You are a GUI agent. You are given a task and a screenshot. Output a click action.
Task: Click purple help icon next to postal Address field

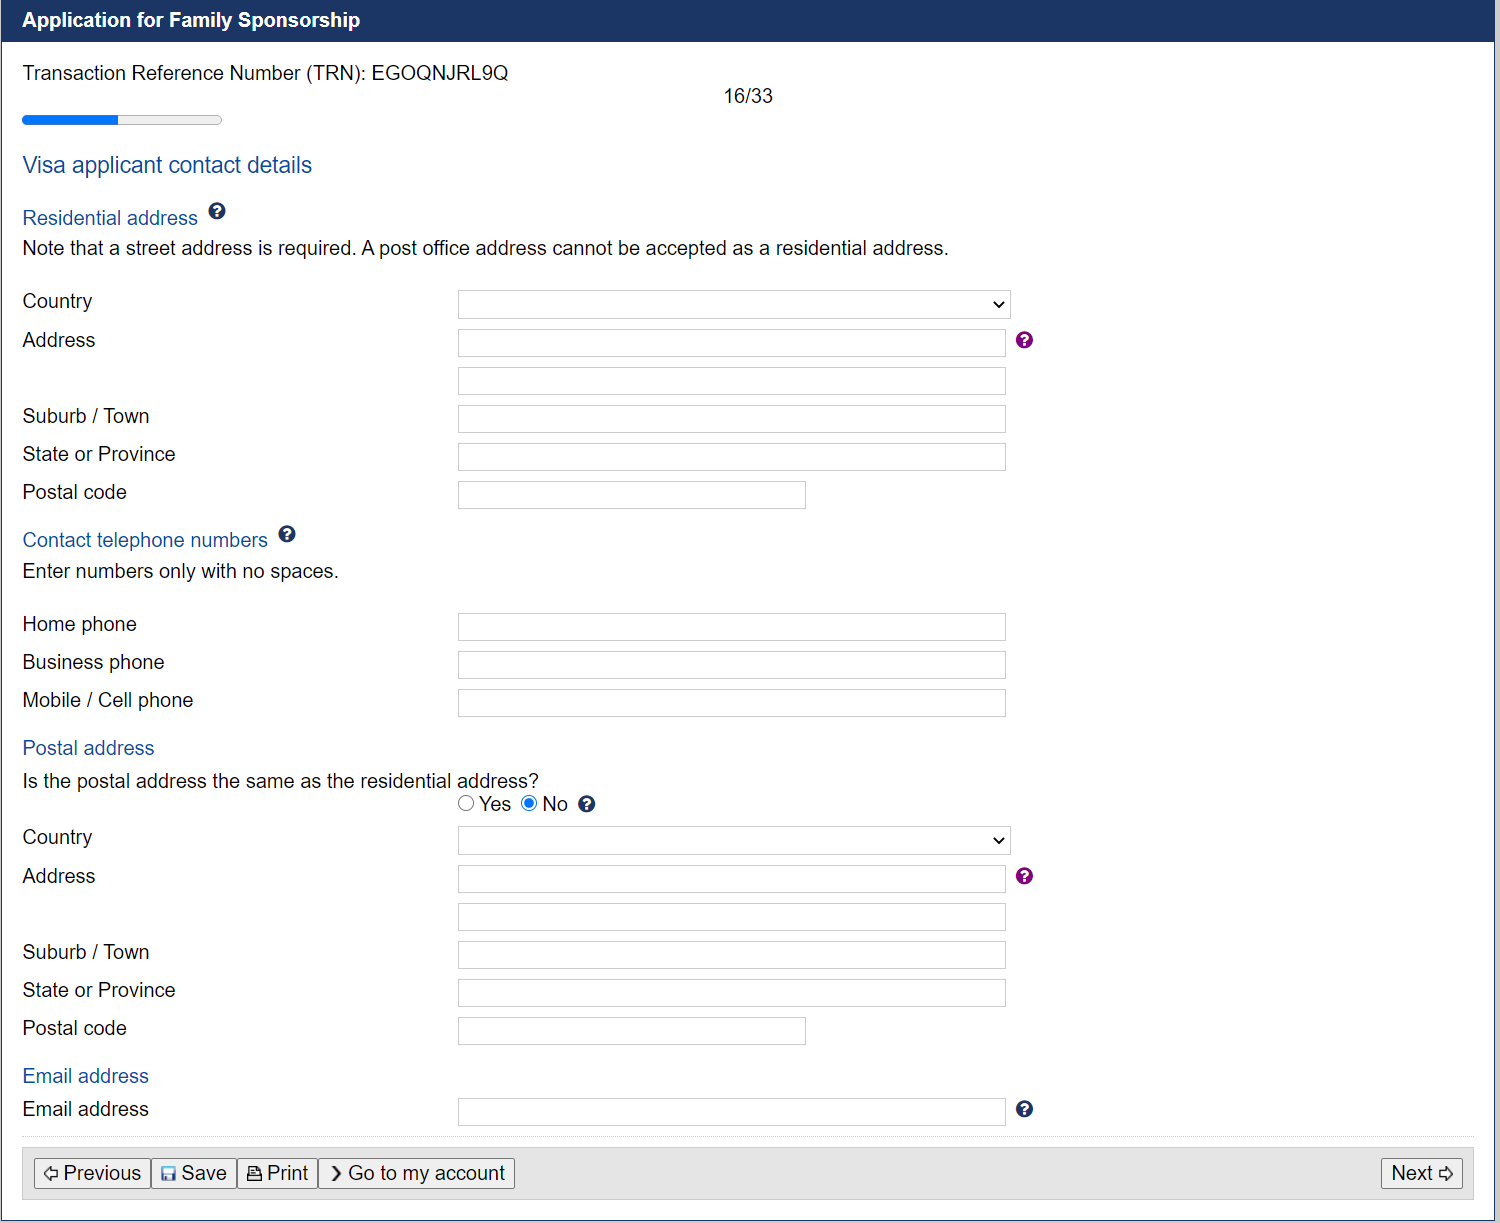point(1024,876)
